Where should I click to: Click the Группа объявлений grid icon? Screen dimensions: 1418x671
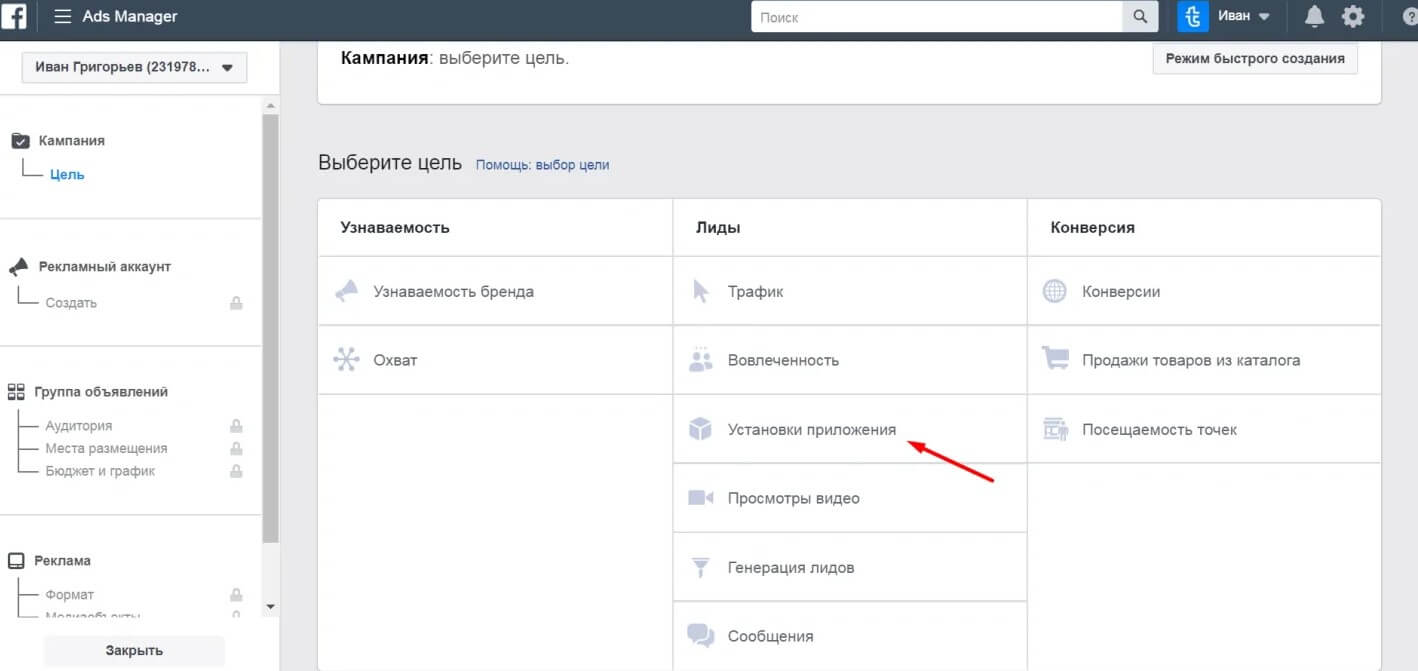tap(16, 392)
